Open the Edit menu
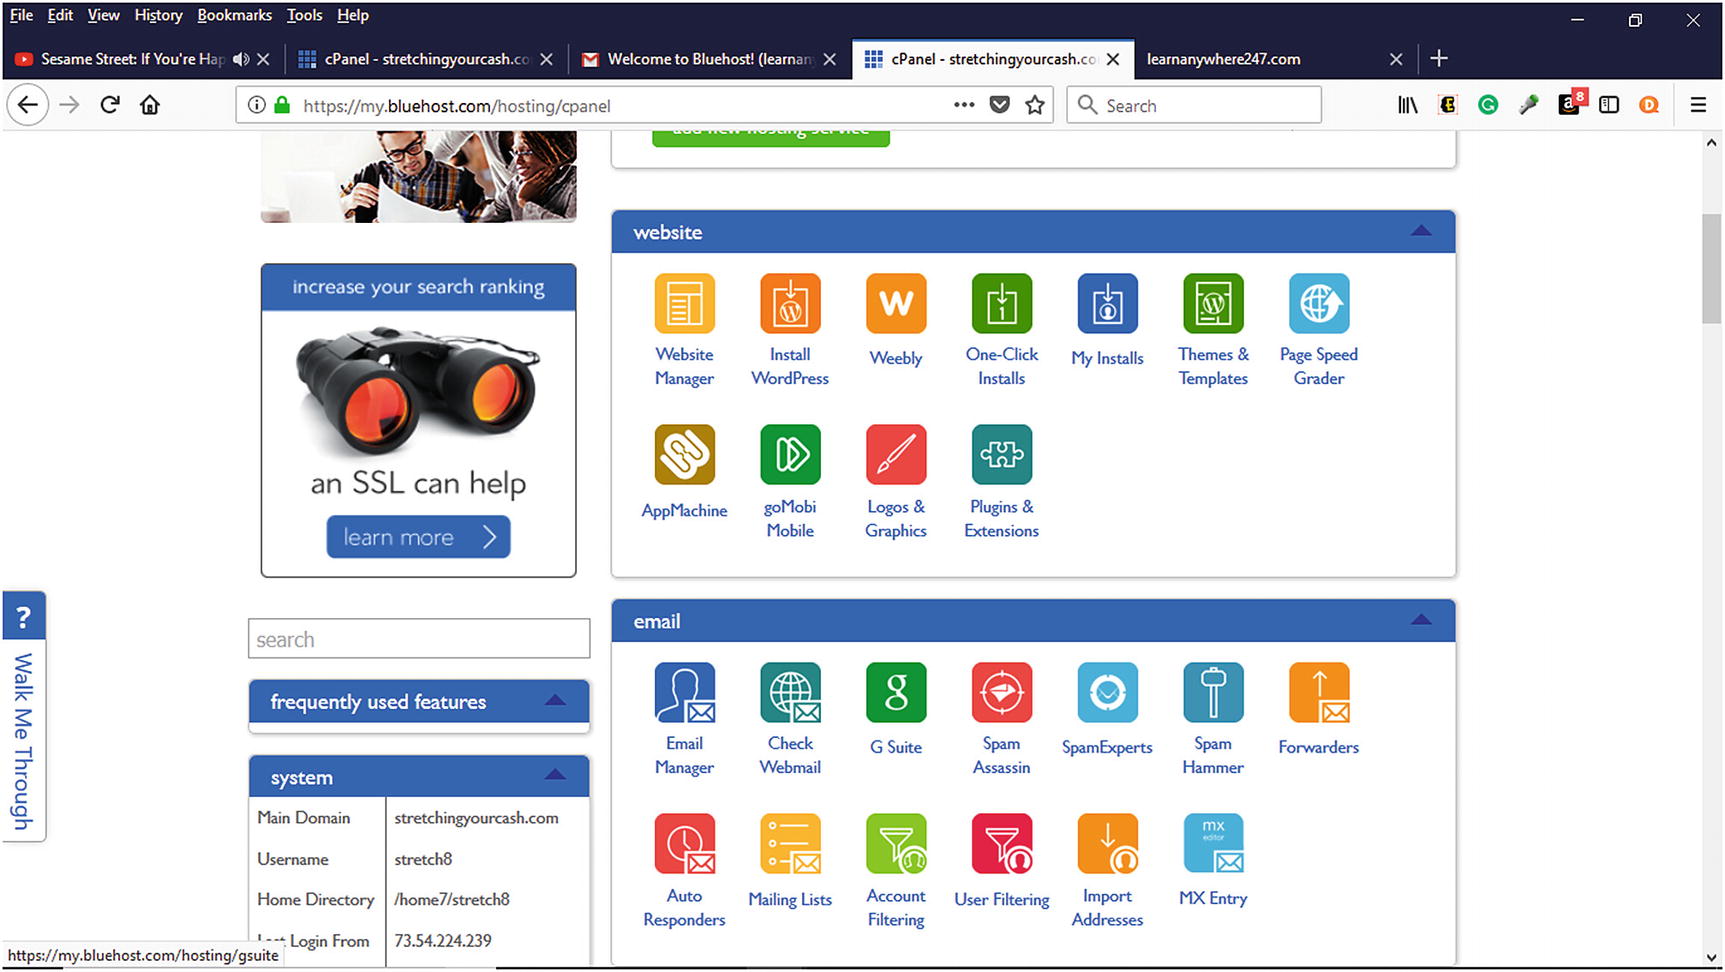Viewport: 1725px width, 972px height. [60, 15]
